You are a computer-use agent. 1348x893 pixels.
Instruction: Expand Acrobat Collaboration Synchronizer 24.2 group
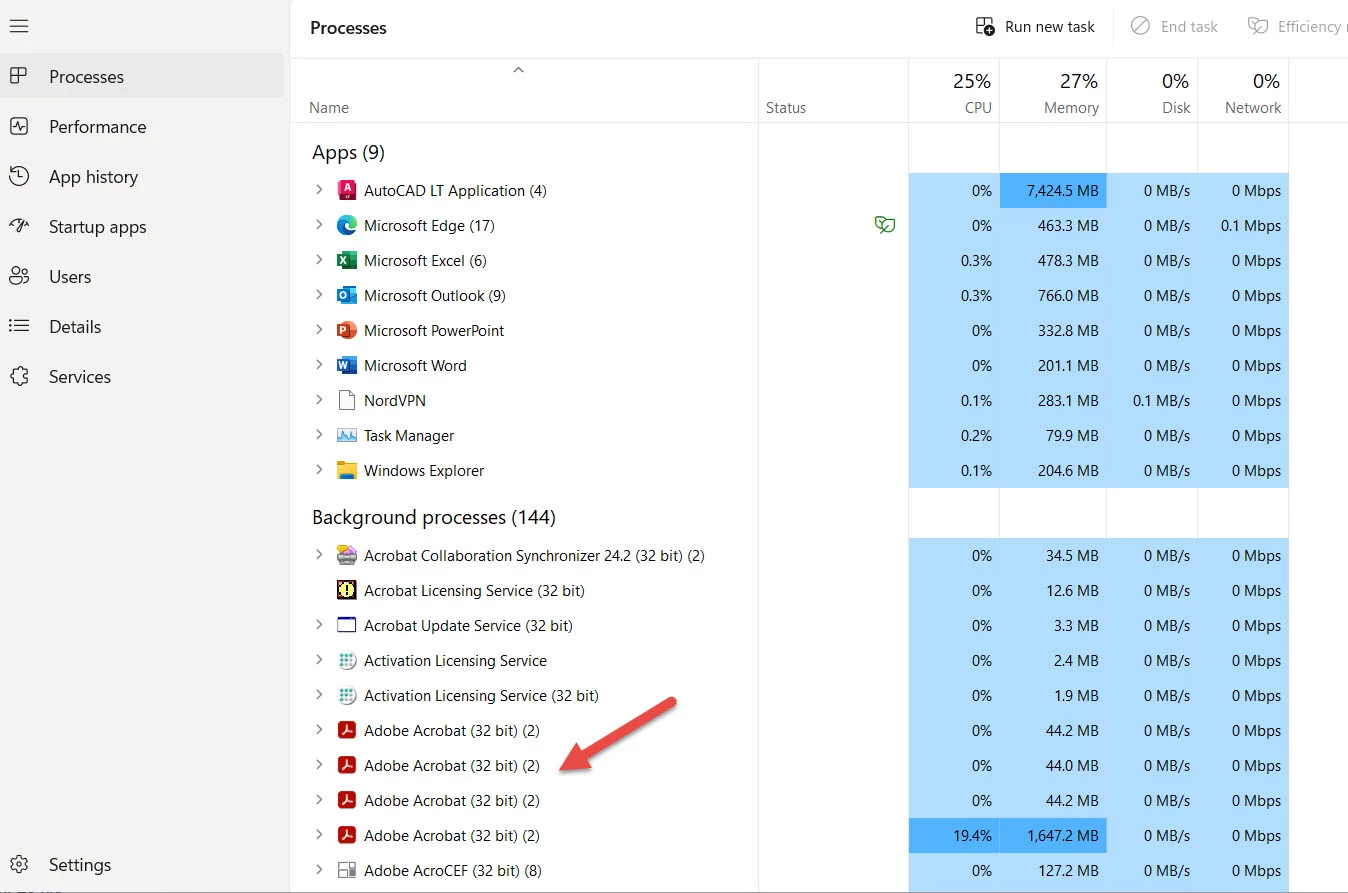click(x=319, y=554)
